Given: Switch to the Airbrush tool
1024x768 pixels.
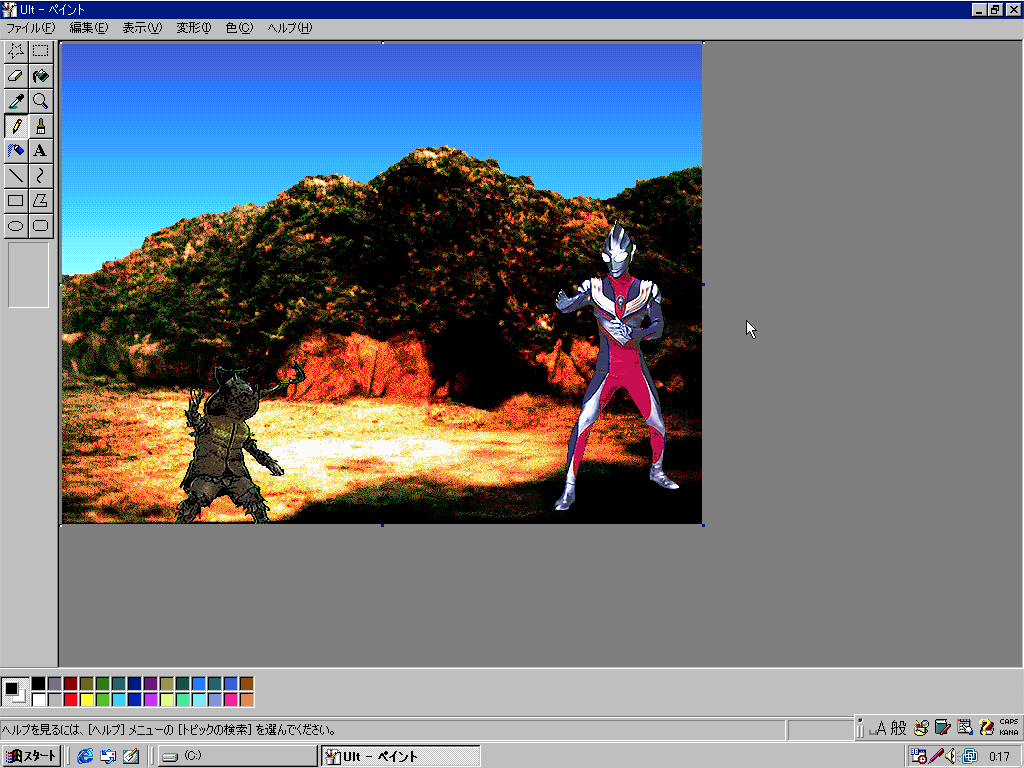Looking at the screenshot, I should point(16,151).
